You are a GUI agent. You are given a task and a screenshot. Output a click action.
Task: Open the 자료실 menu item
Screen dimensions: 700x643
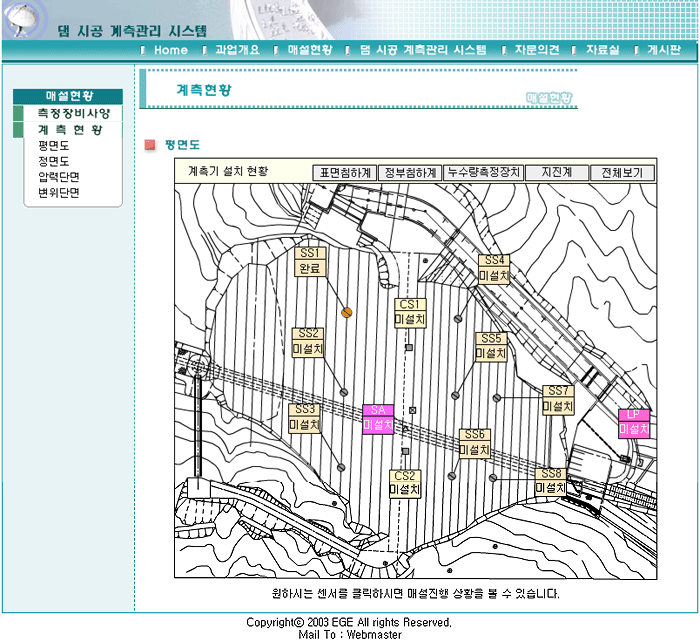pos(602,50)
